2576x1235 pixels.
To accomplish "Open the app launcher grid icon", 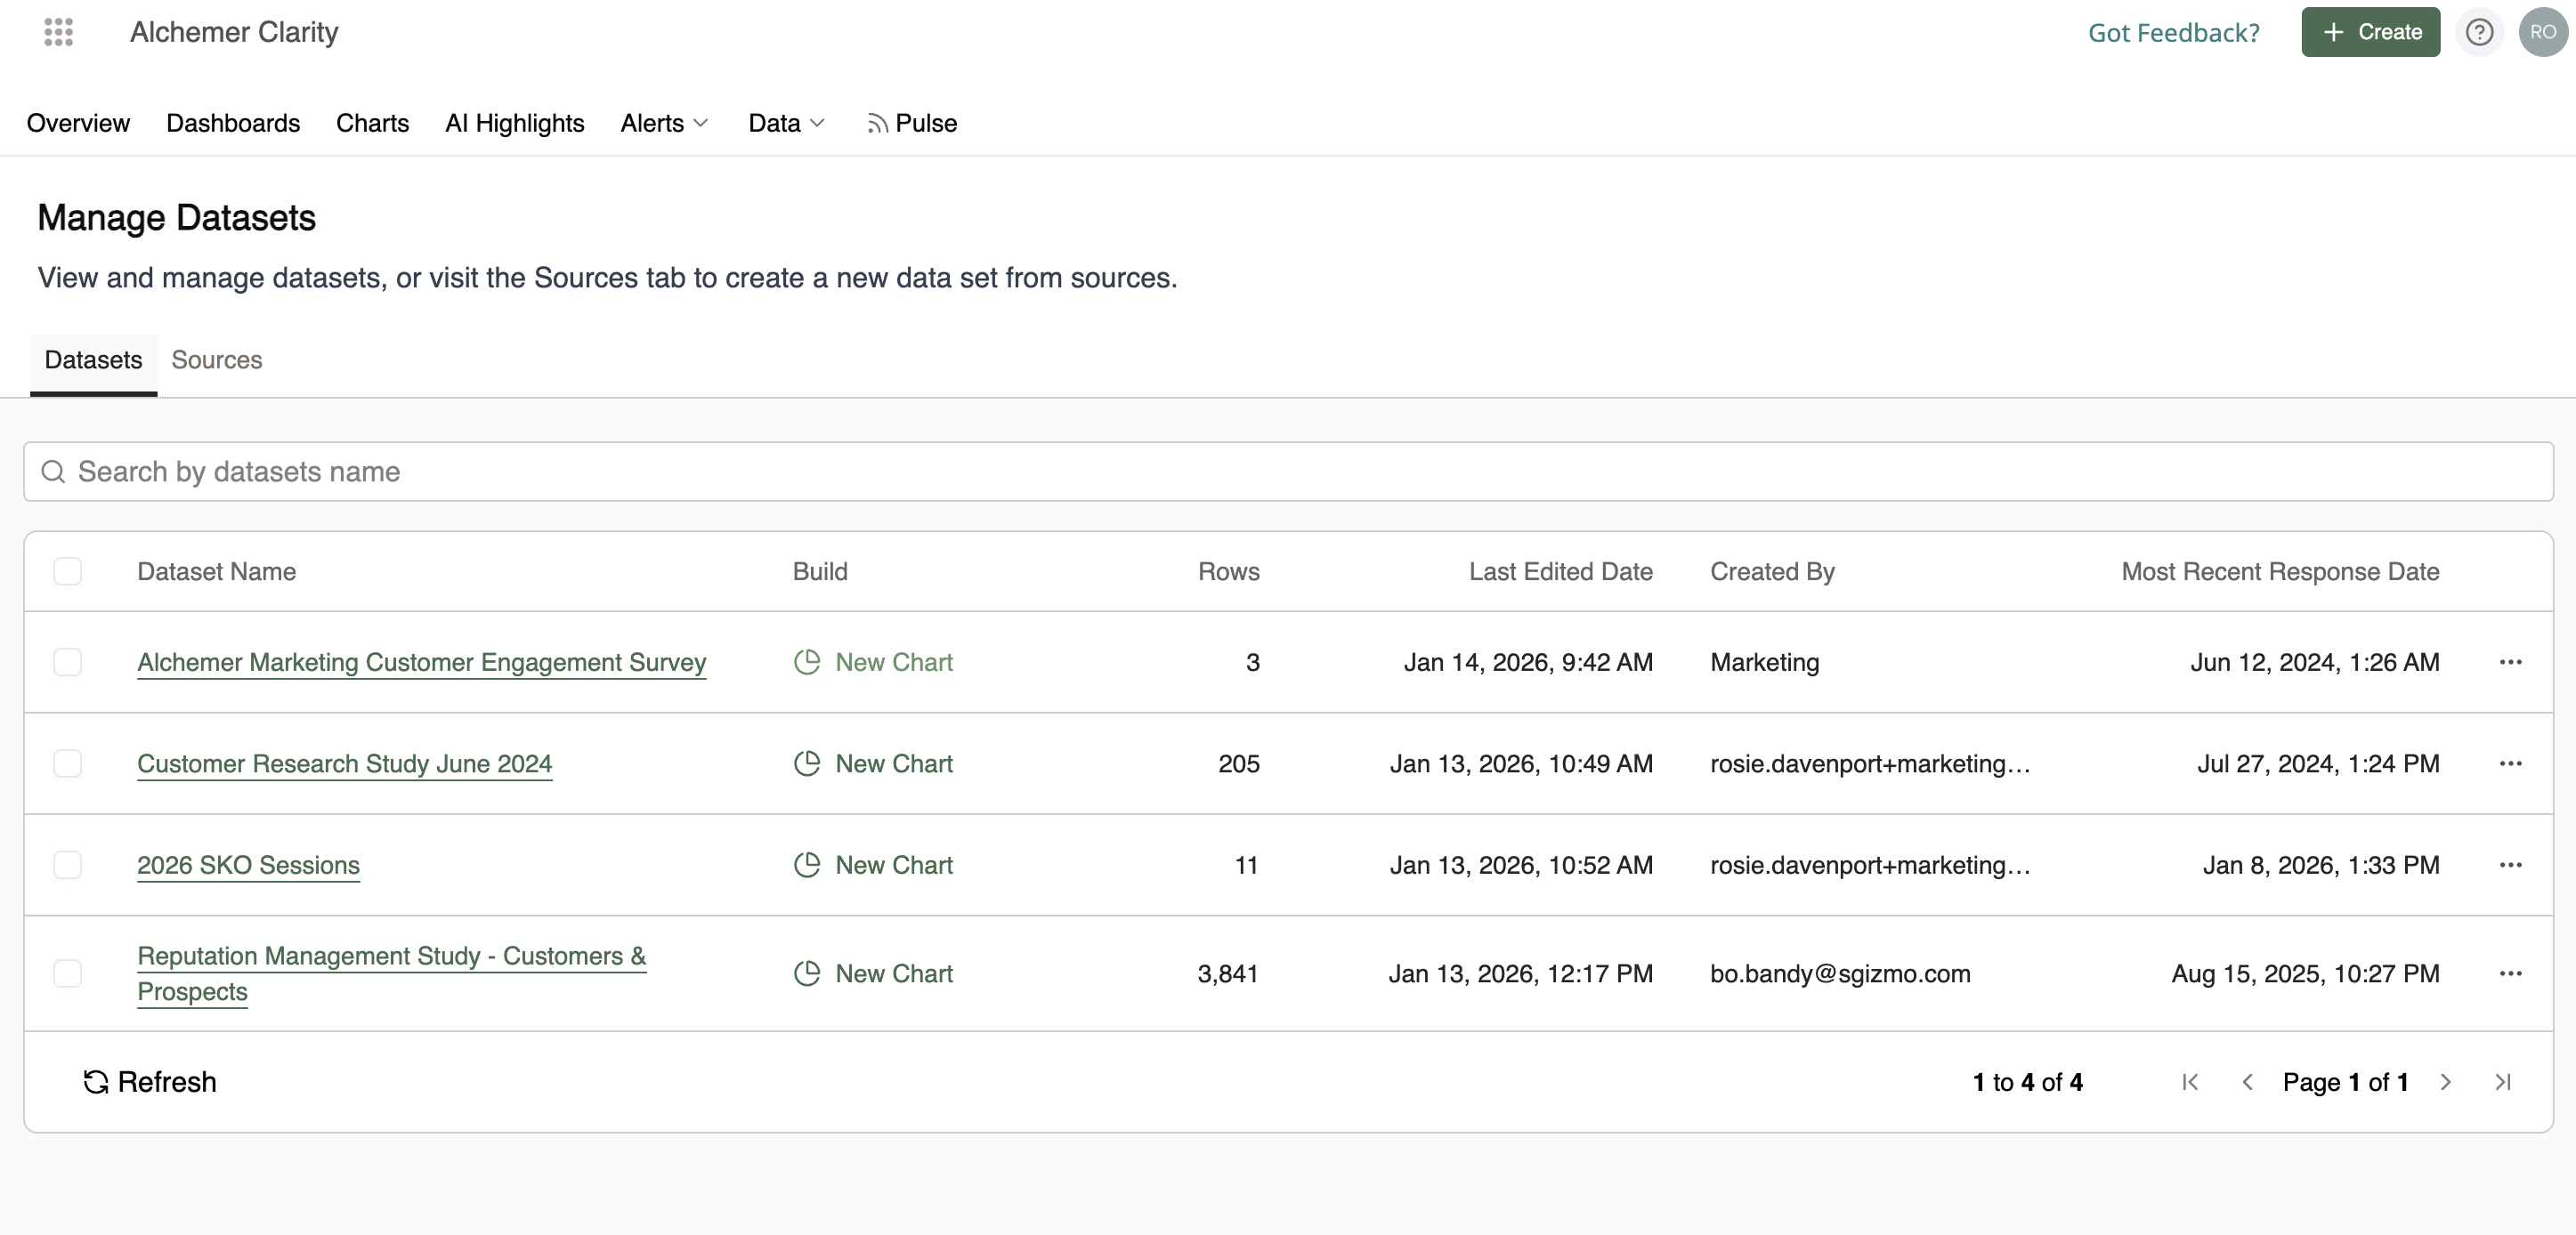I will 59,32.
